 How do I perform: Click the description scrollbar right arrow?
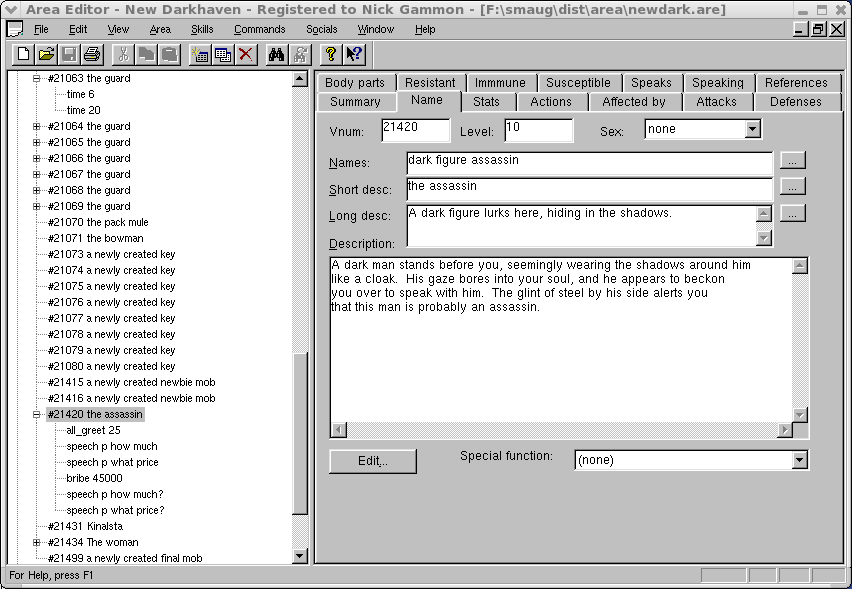pyautogui.click(x=784, y=430)
